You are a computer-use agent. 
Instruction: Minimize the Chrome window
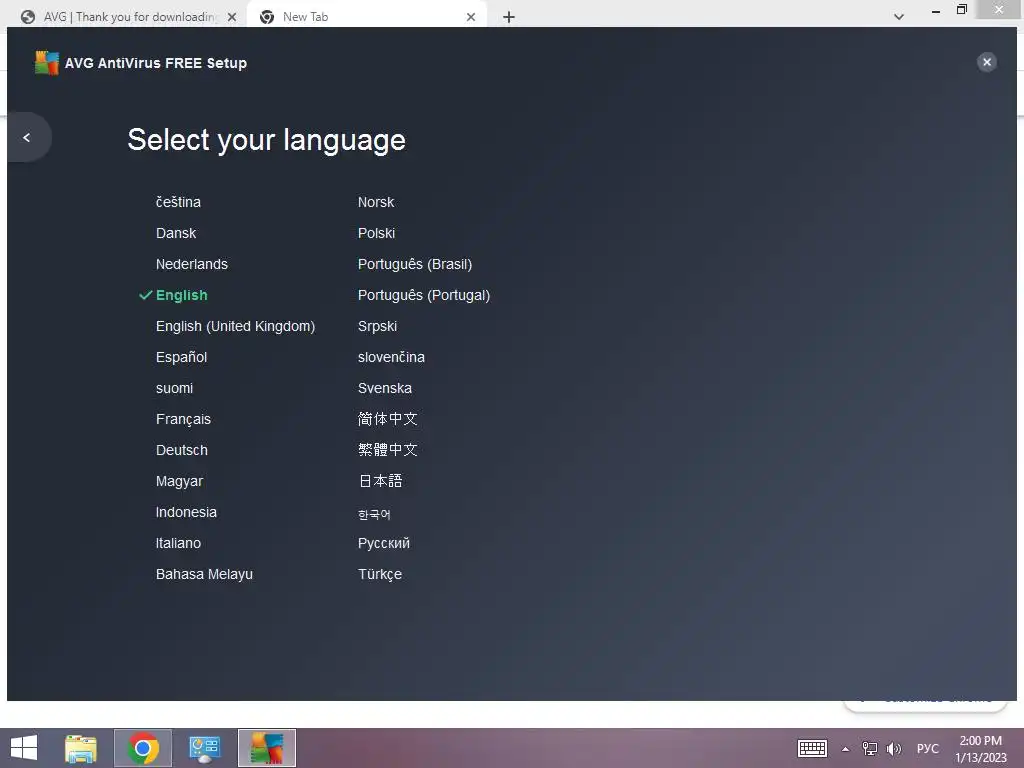pos(936,11)
